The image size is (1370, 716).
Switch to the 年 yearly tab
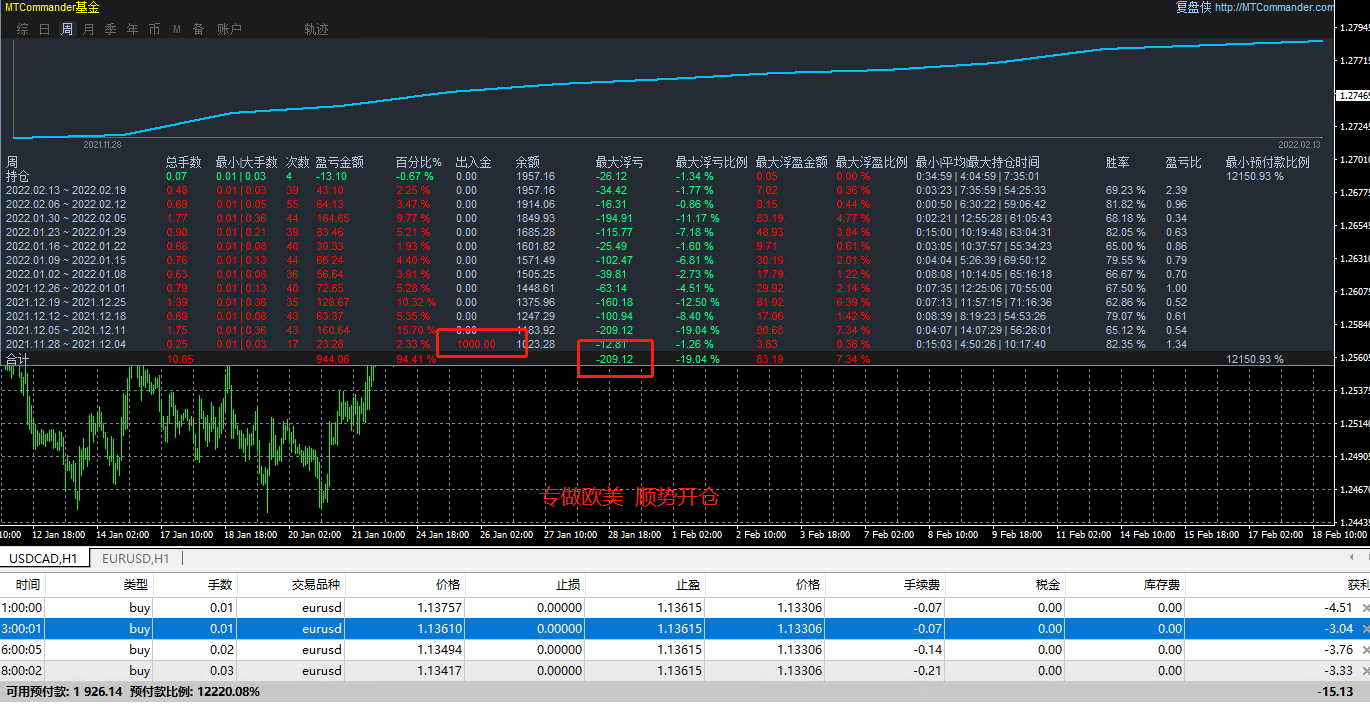tap(132, 29)
